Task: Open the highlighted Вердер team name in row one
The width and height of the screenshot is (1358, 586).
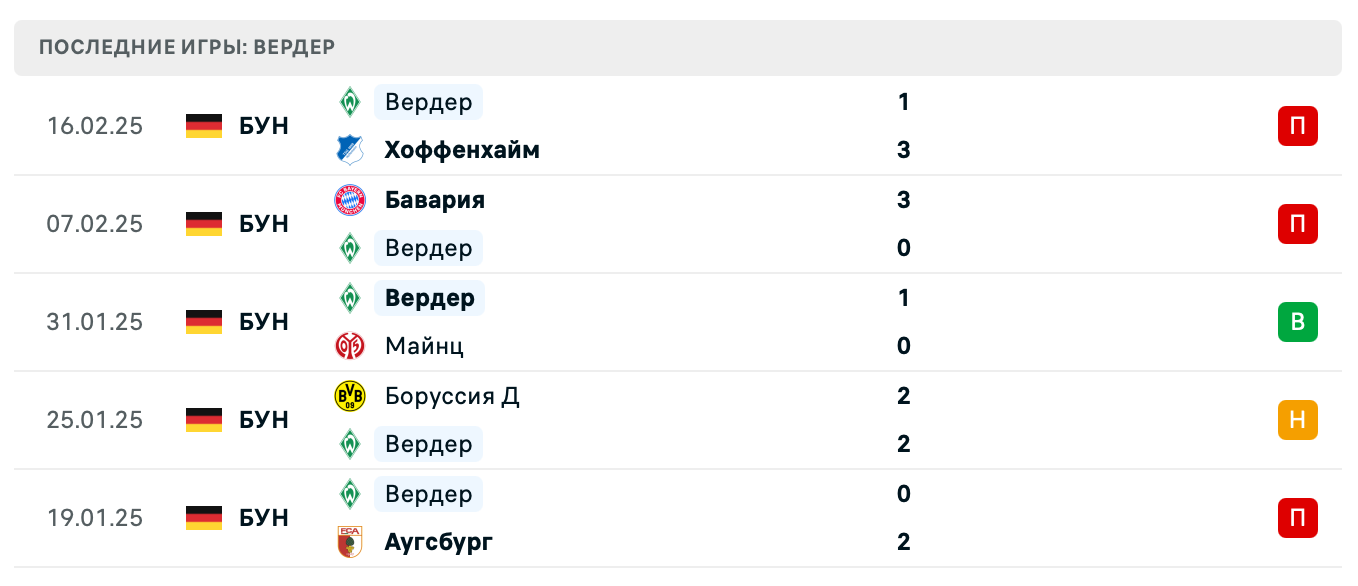Action: click(x=426, y=101)
